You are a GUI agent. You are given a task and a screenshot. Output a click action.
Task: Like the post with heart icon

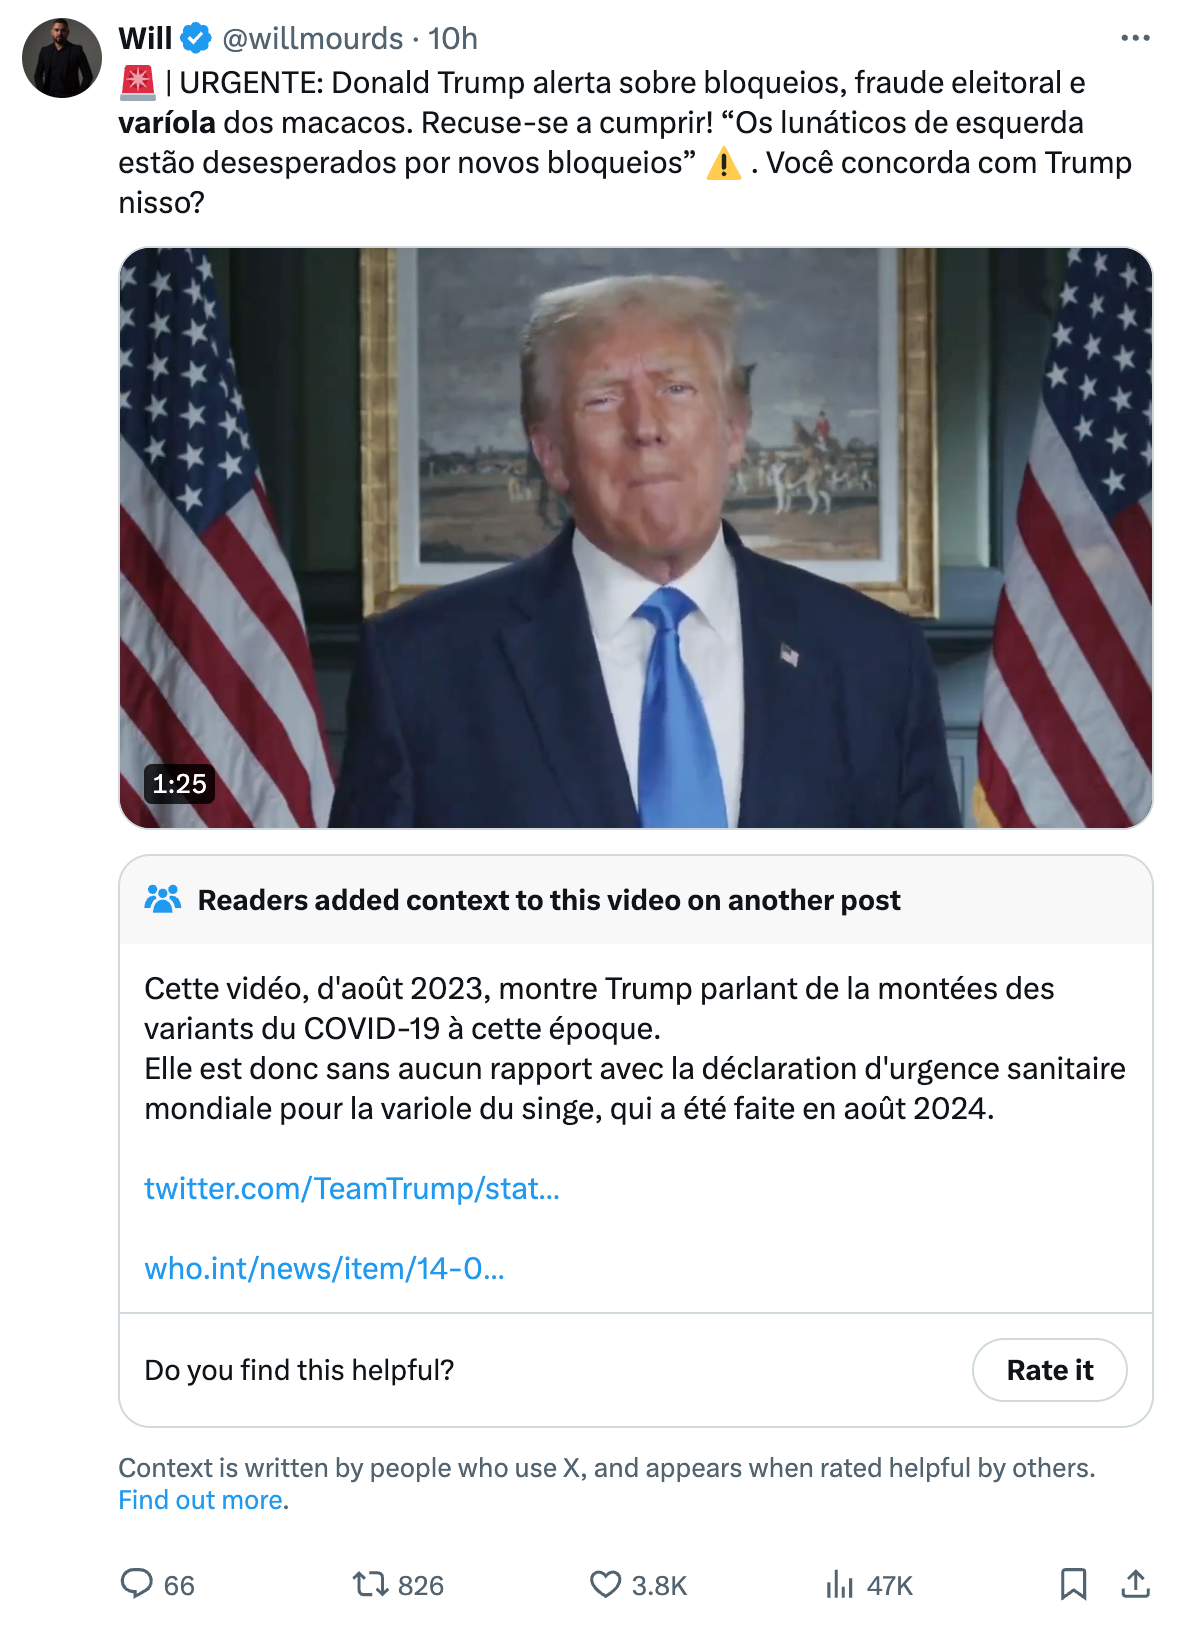pyautogui.click(x=605, y=1584)
